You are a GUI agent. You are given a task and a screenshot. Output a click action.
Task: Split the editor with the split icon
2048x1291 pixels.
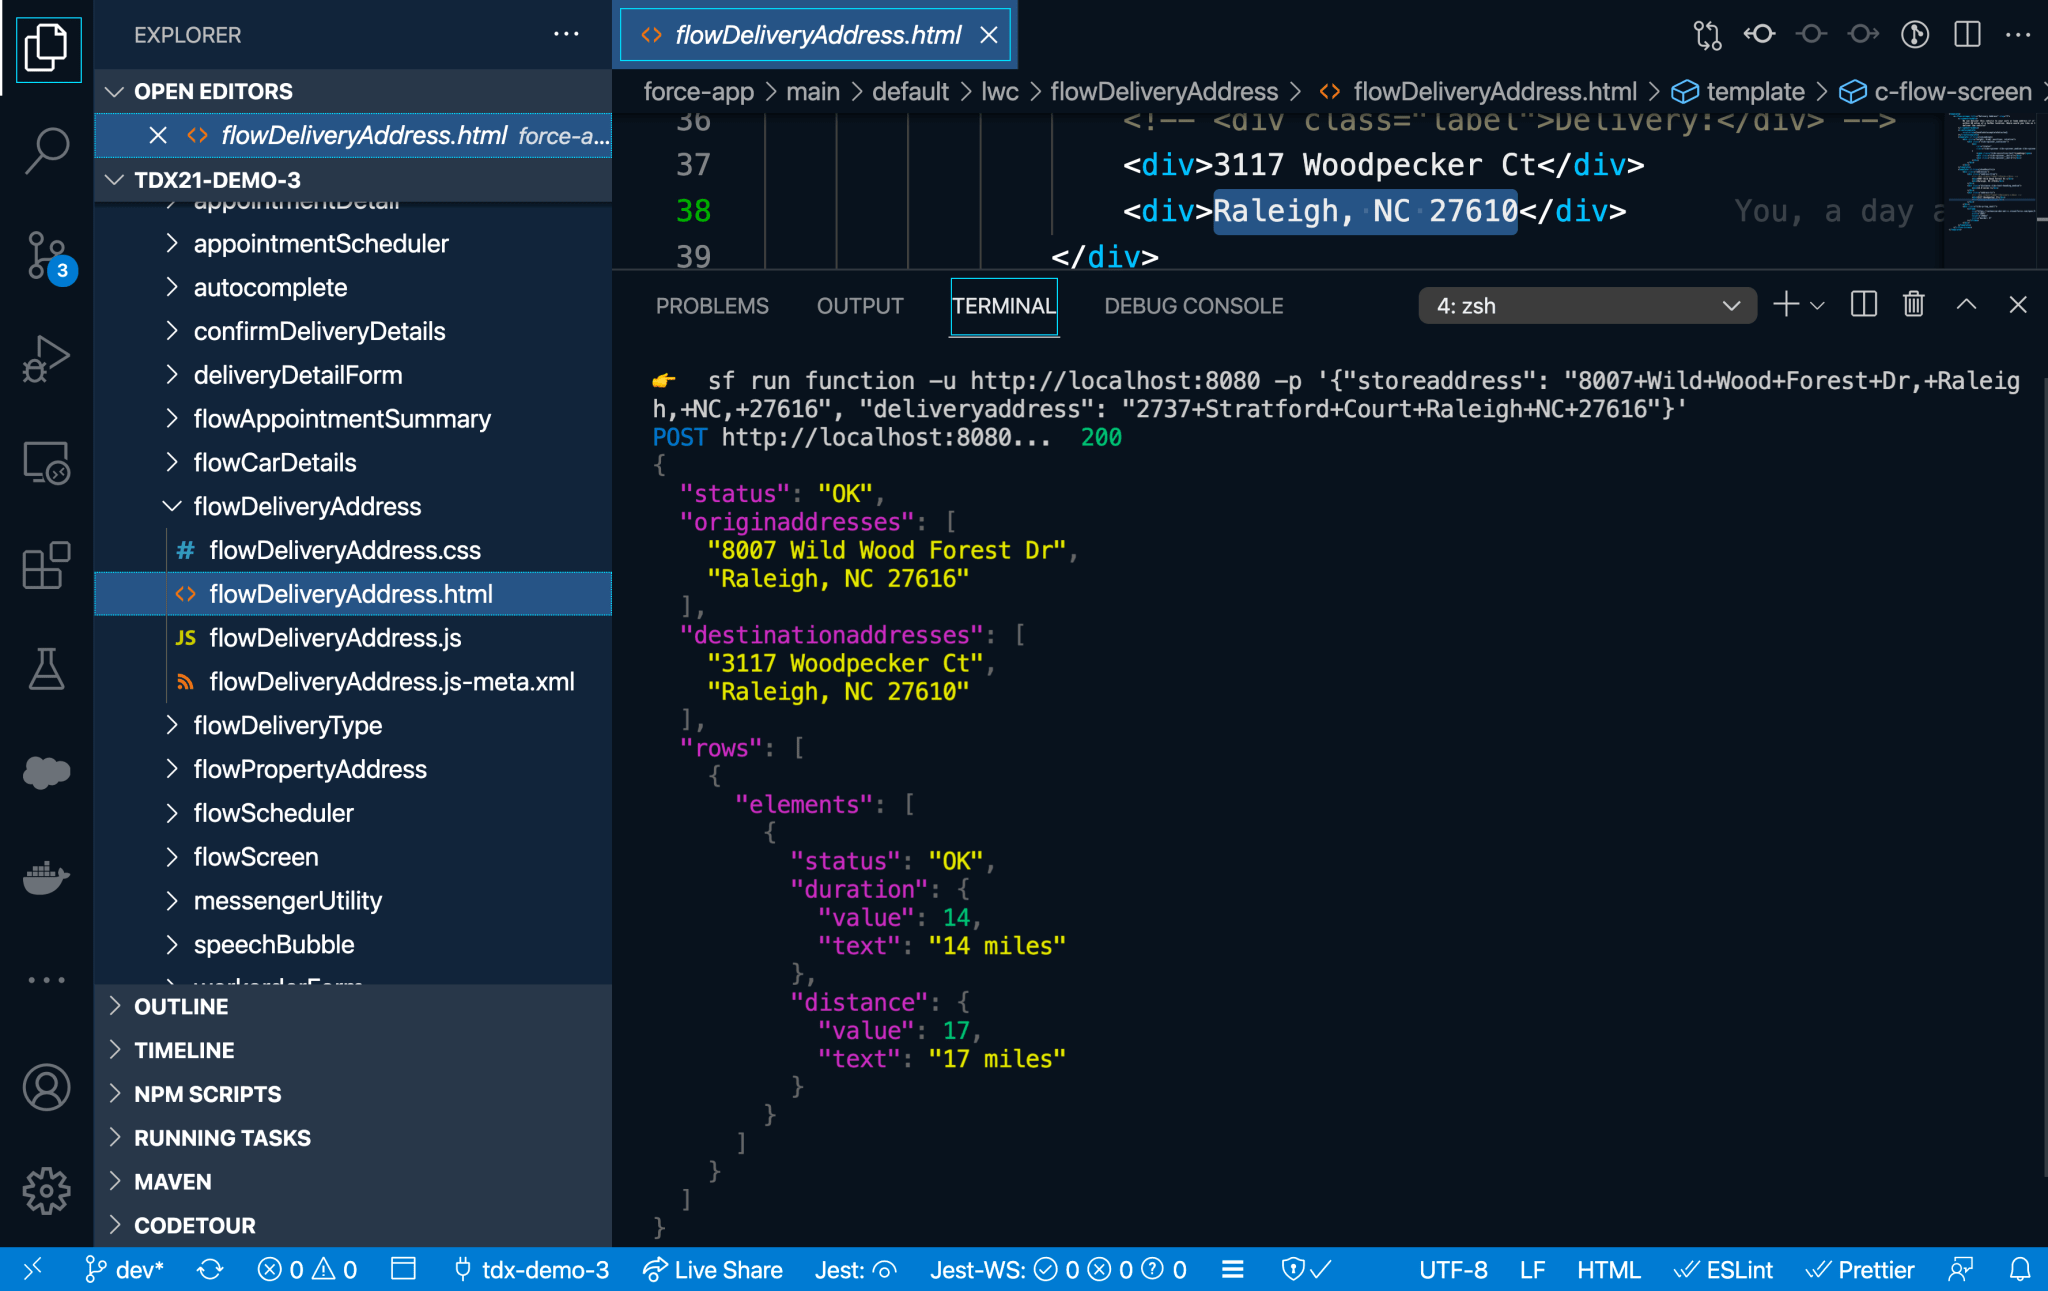pyautogui.click(x=1965, y=34)
